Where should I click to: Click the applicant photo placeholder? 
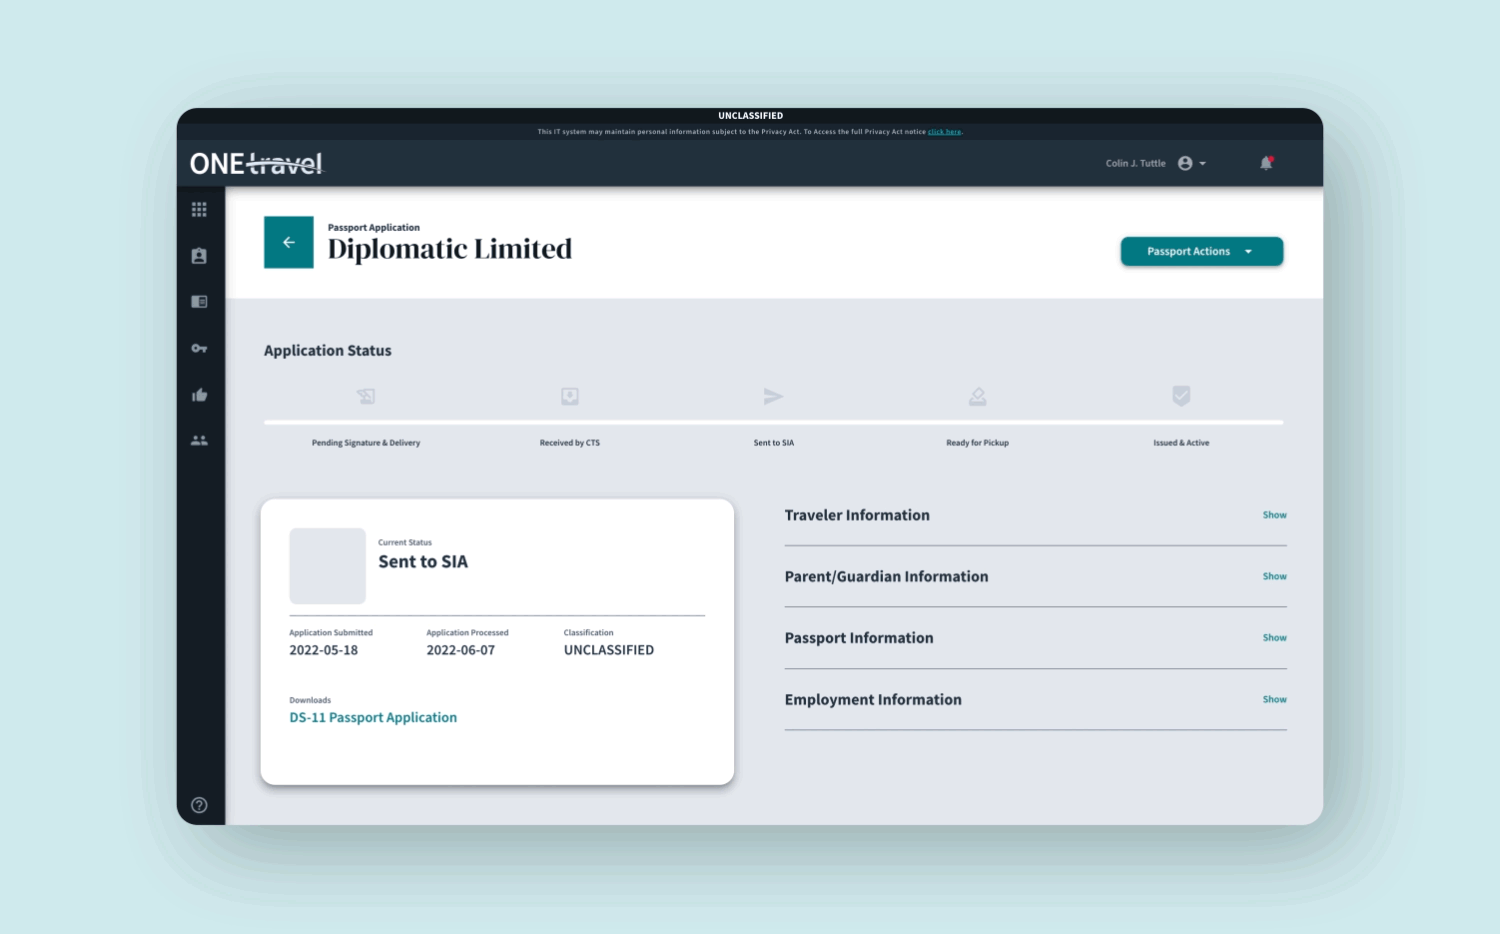327,566
